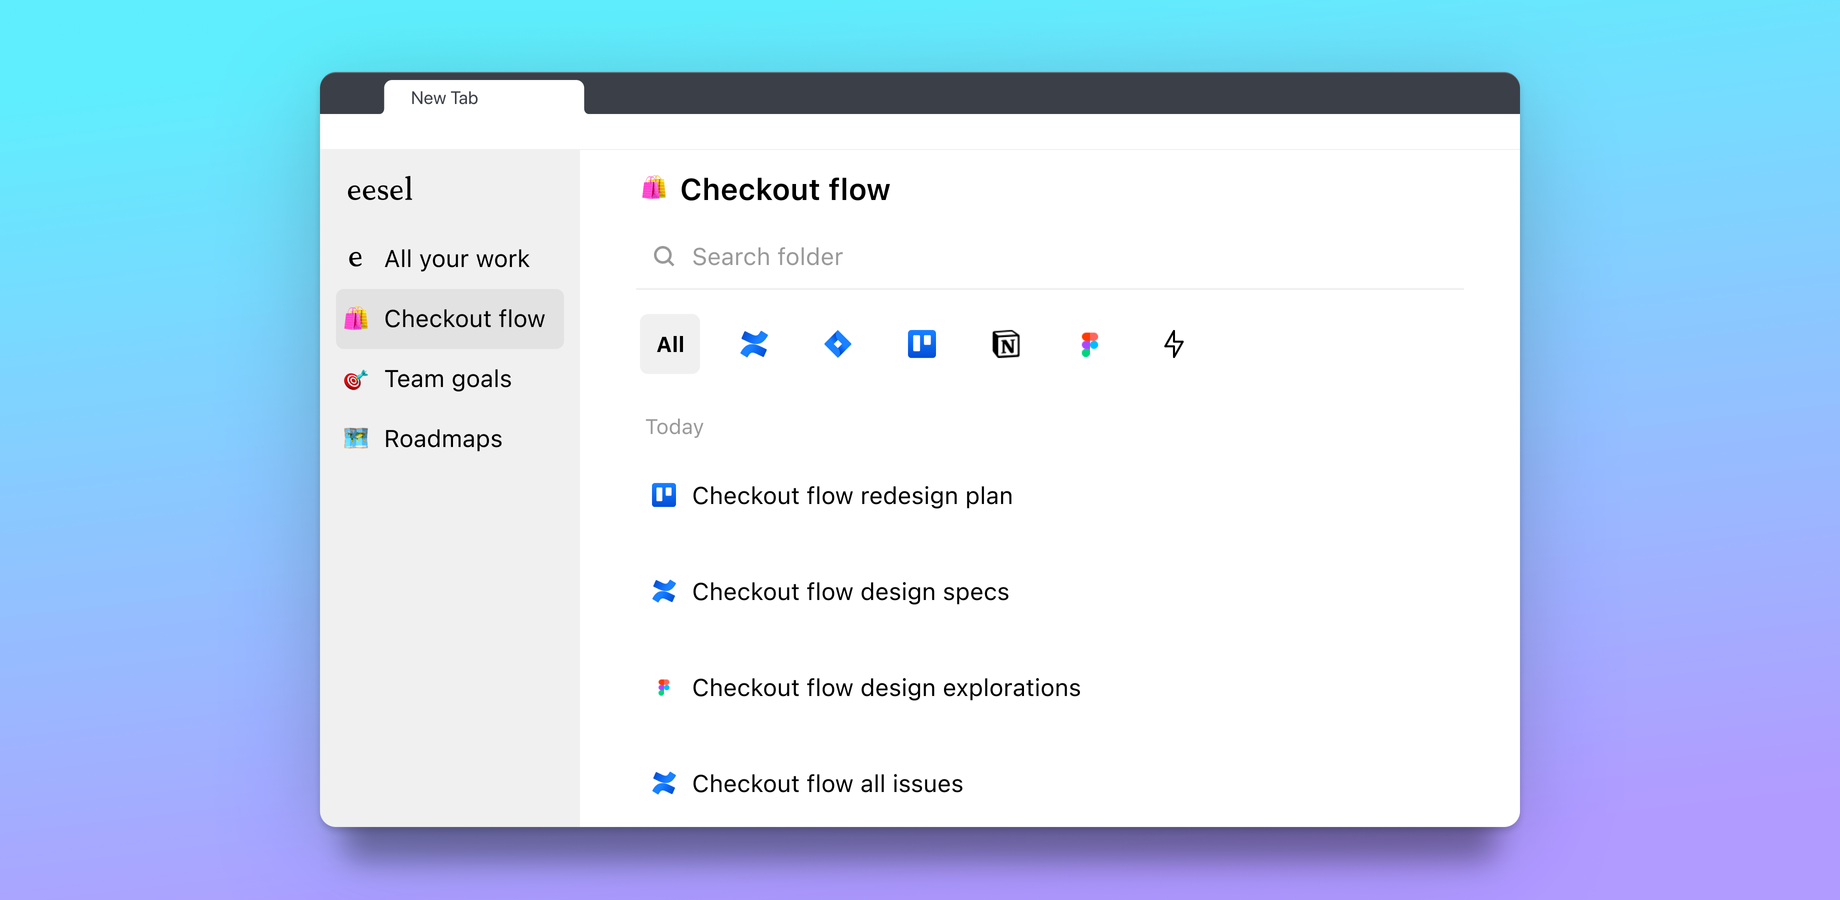Click Trello icon beside redesign plan

[x=664, y=495]
